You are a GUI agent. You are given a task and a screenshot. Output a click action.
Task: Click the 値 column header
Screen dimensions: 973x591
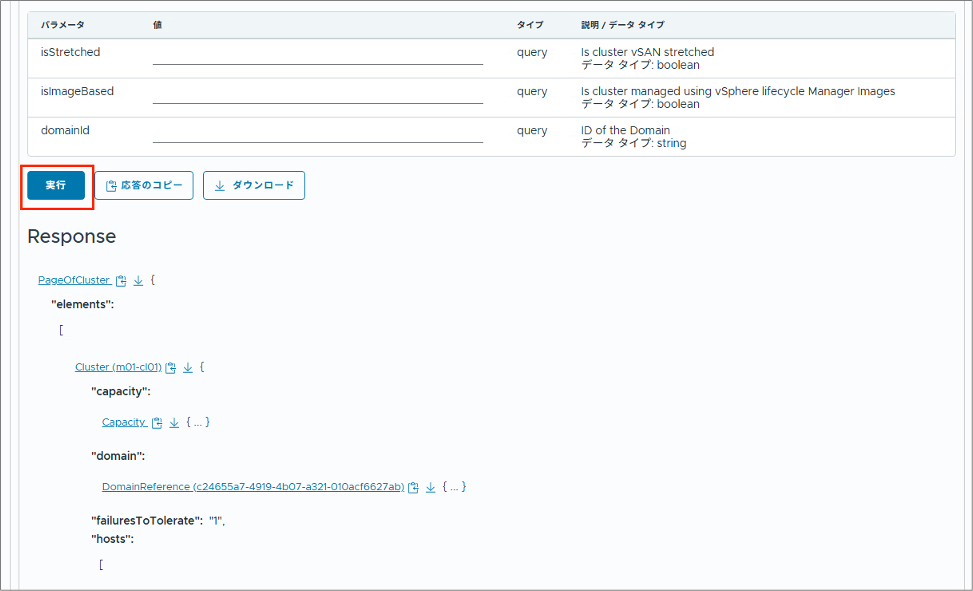[158, 25]
